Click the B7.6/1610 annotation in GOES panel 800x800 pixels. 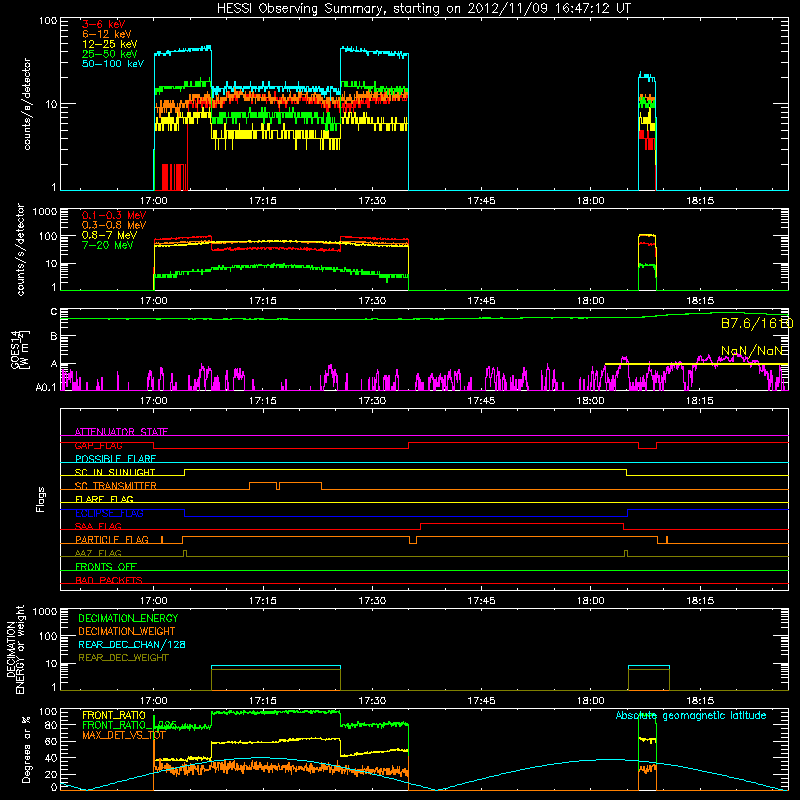(x=757, y=323)
